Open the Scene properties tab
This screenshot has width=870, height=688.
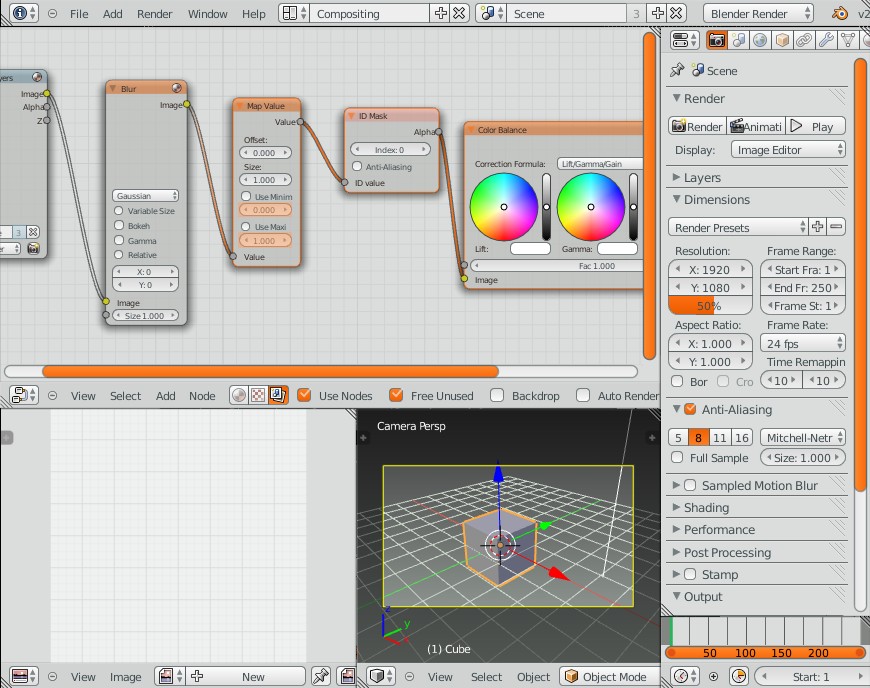740,40
